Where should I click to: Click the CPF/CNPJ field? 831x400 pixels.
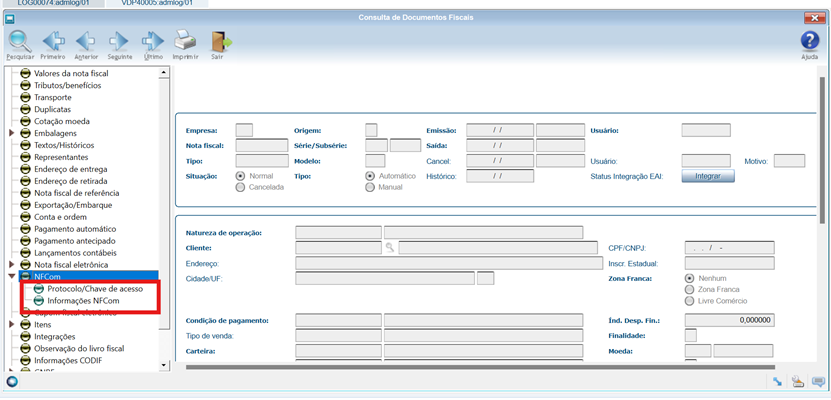click(729, 247)
